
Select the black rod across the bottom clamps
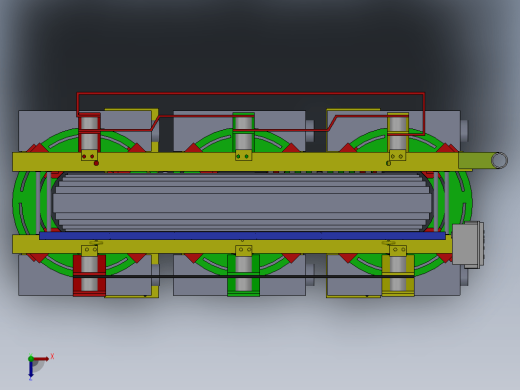click(243, 276)
